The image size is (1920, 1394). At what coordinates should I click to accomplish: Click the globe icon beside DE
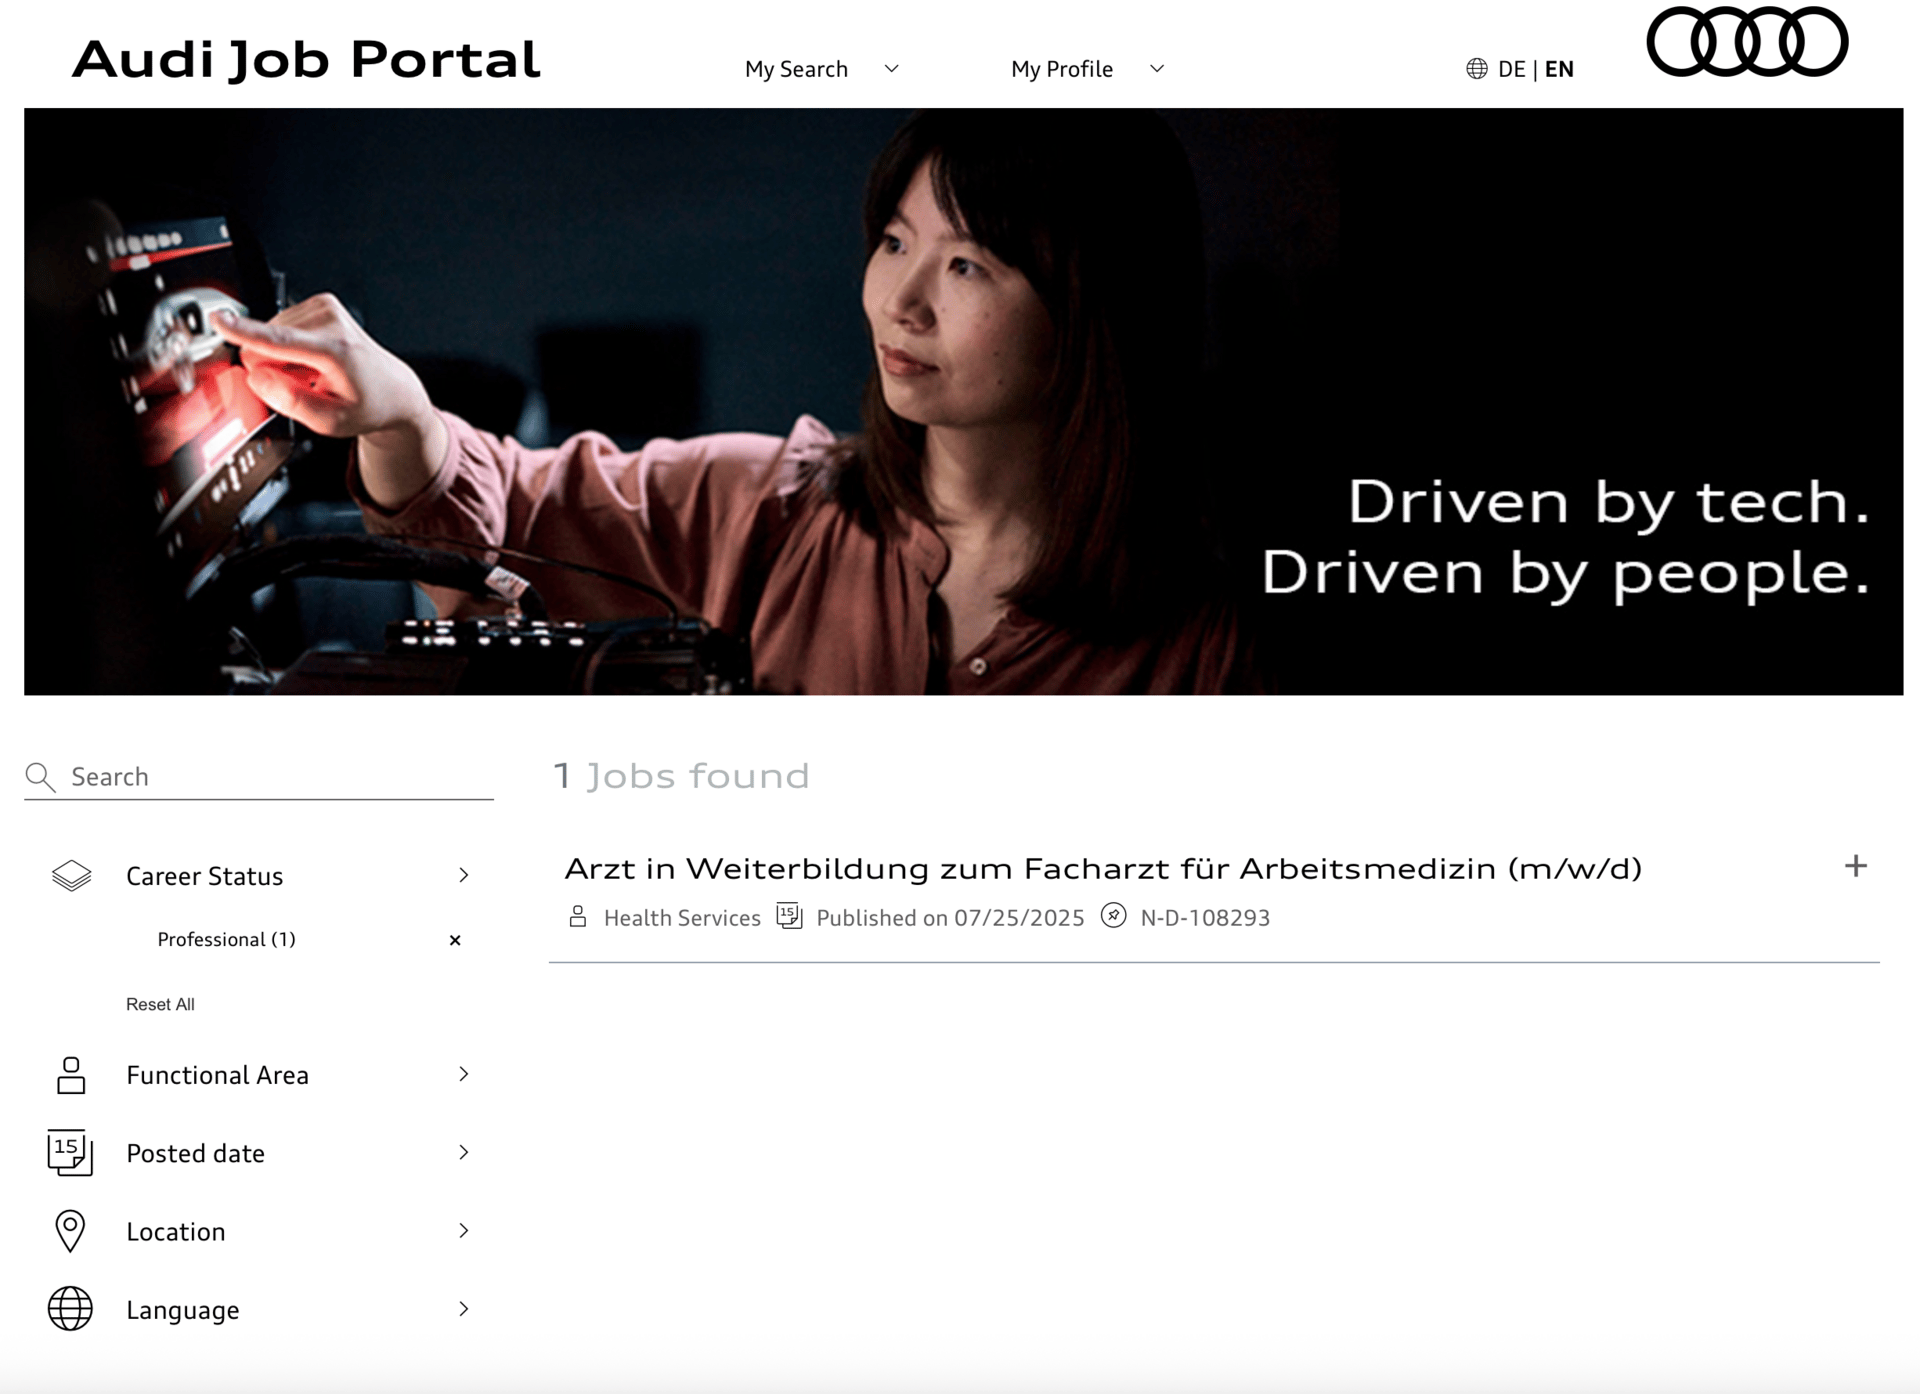tap(1476, 69)
